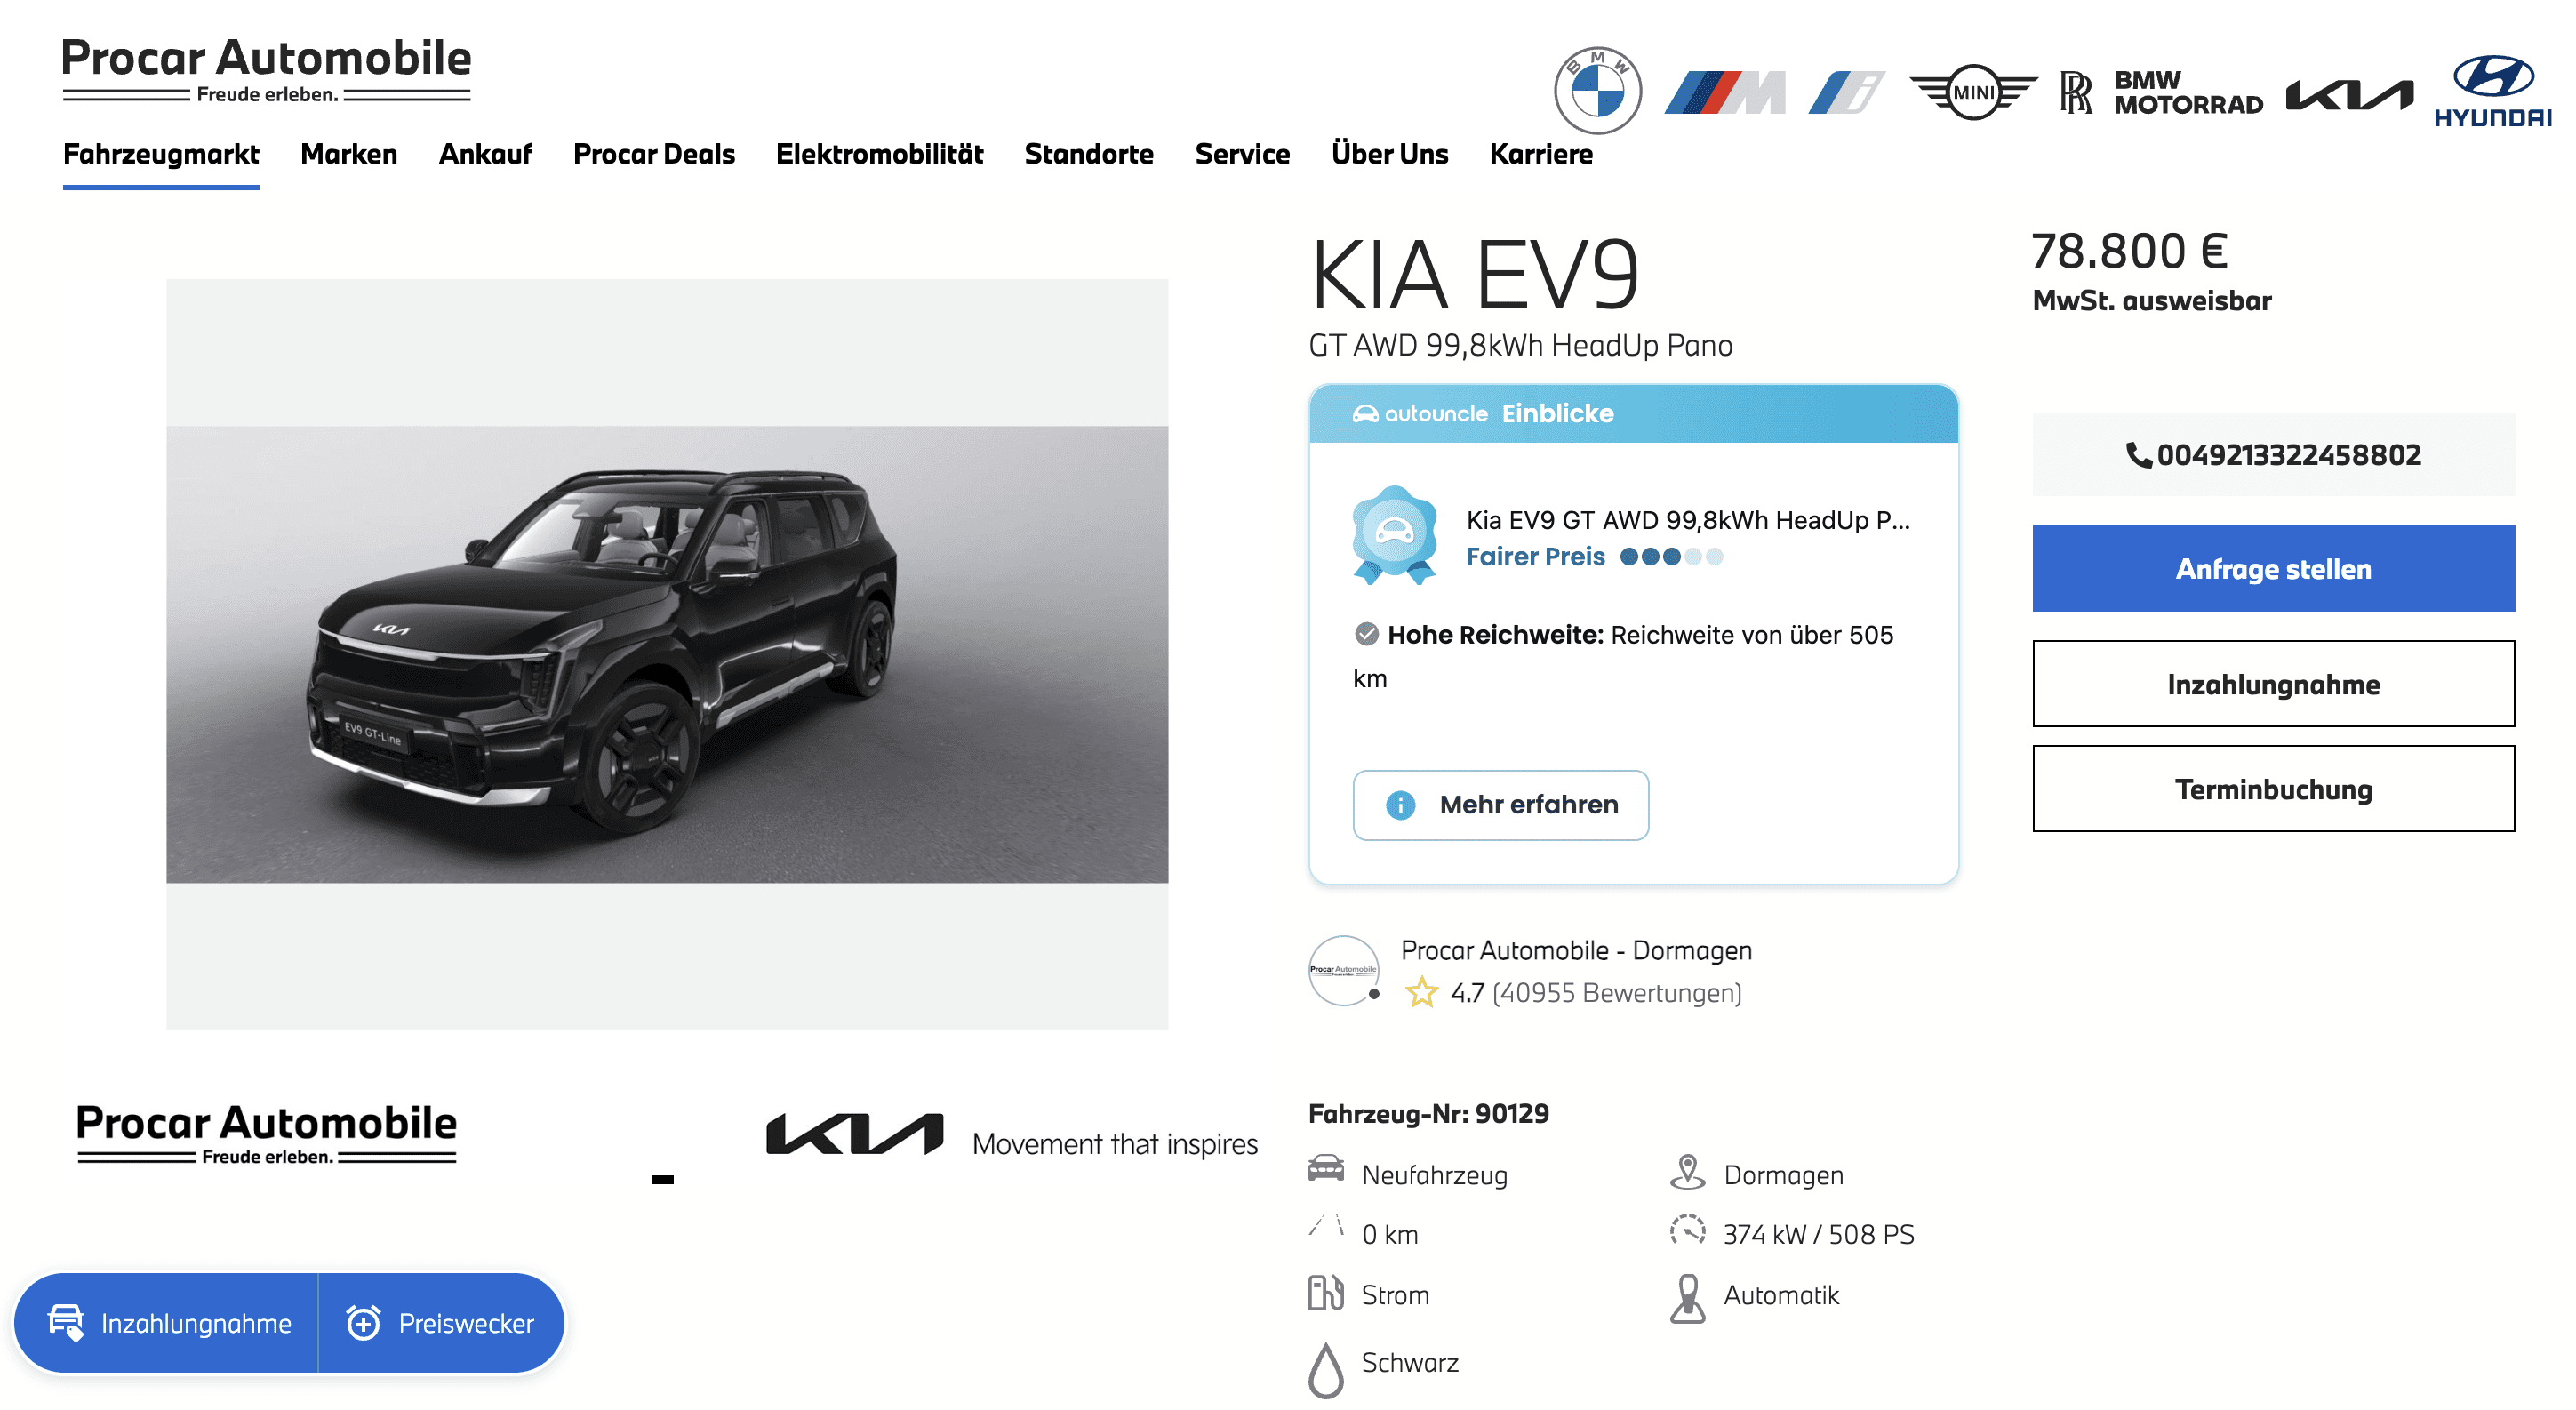Image resolution: width=2576 pixels, height=1410 pixels.
Task: Click the BMW Motorrad logo
Action: (x=2188, y=93)
